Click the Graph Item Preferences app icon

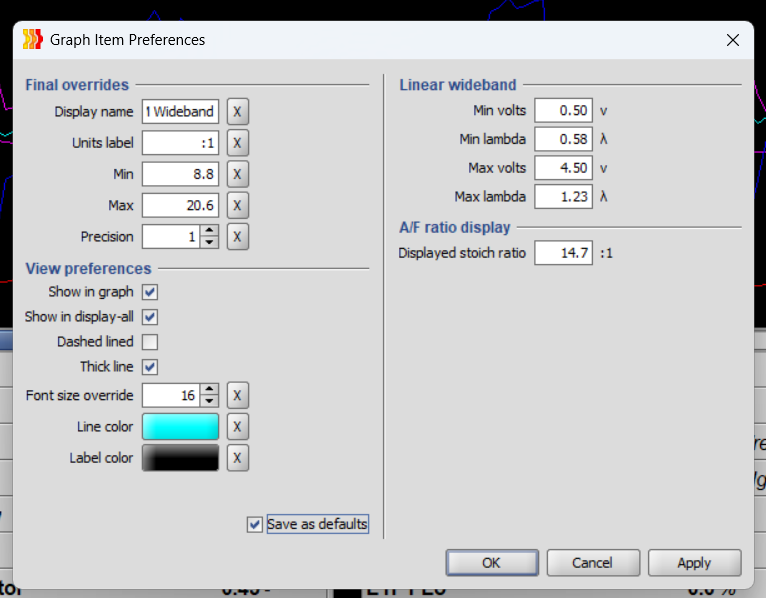[33, 40]
